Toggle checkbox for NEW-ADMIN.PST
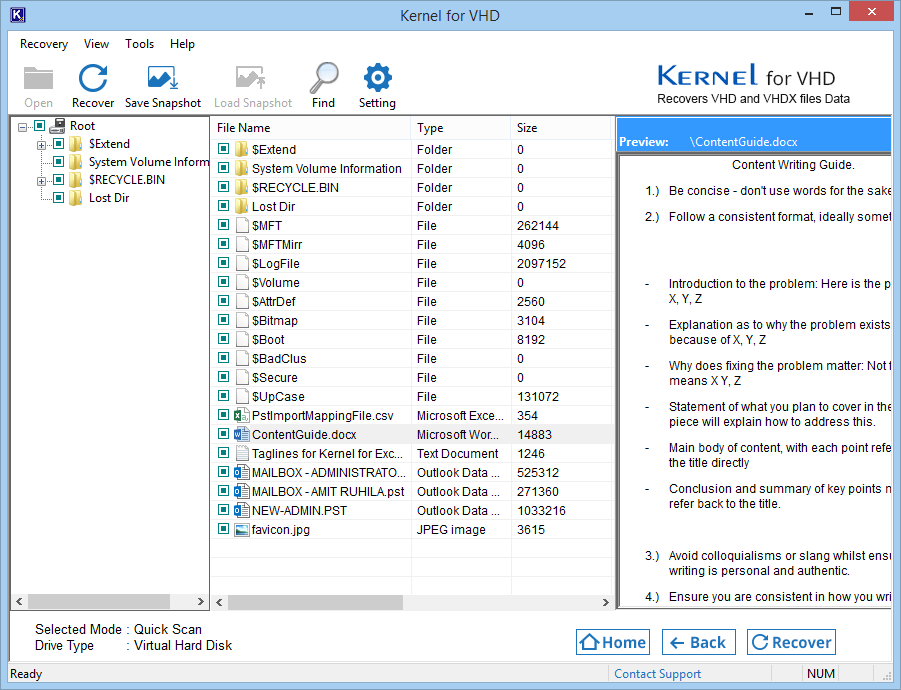This screenshot has height=690, width=901. click(224, 509)
